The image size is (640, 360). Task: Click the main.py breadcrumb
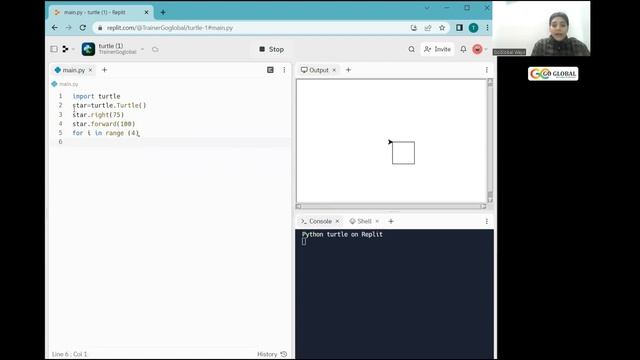(65, 84)
